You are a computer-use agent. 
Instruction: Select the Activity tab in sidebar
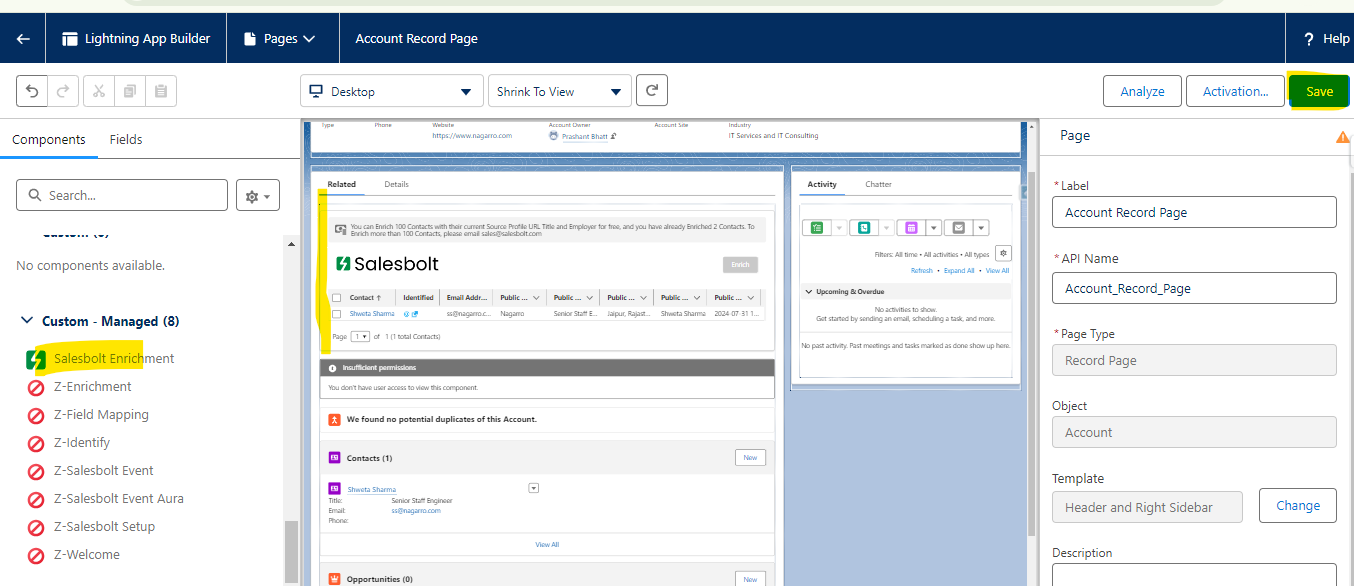click(822, 184)
